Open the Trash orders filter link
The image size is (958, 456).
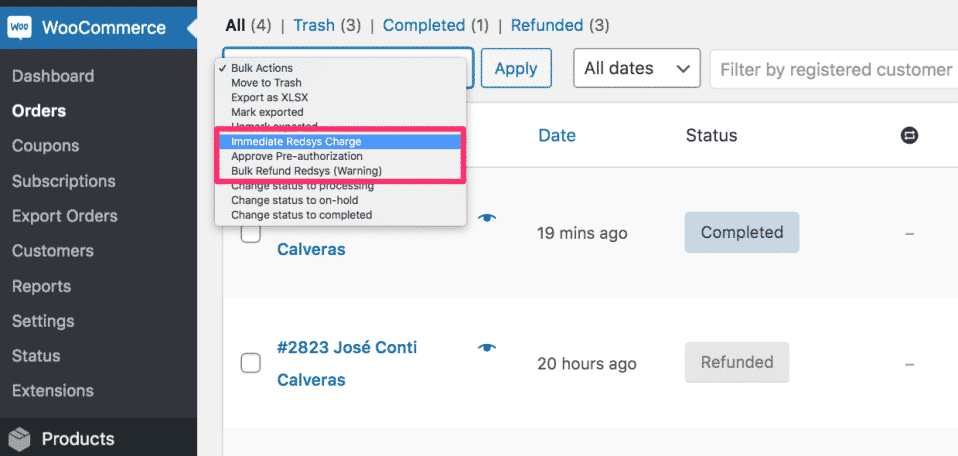tap(314, 26)
